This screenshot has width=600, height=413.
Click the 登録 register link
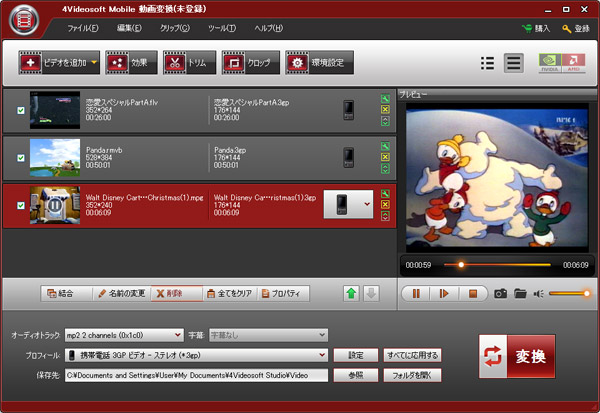click(576, 28)
